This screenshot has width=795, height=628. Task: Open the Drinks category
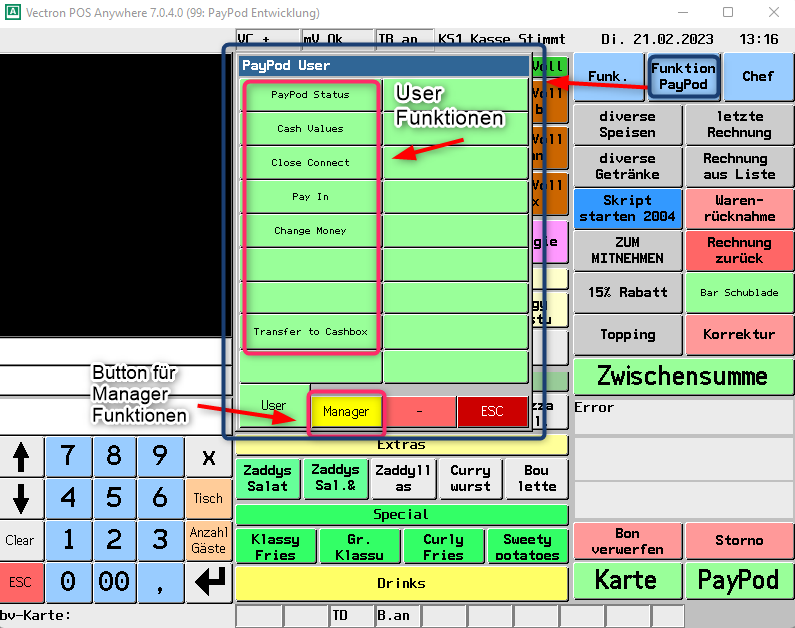(402, 583)
